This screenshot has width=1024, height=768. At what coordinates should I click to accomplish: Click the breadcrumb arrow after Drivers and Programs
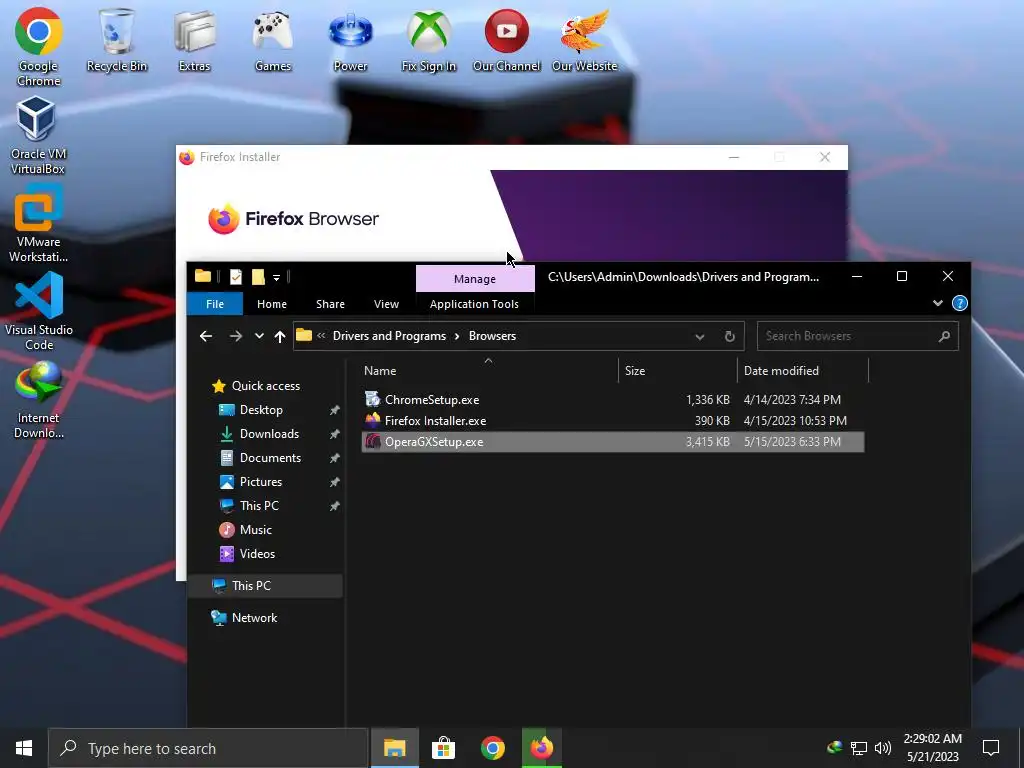457,336
